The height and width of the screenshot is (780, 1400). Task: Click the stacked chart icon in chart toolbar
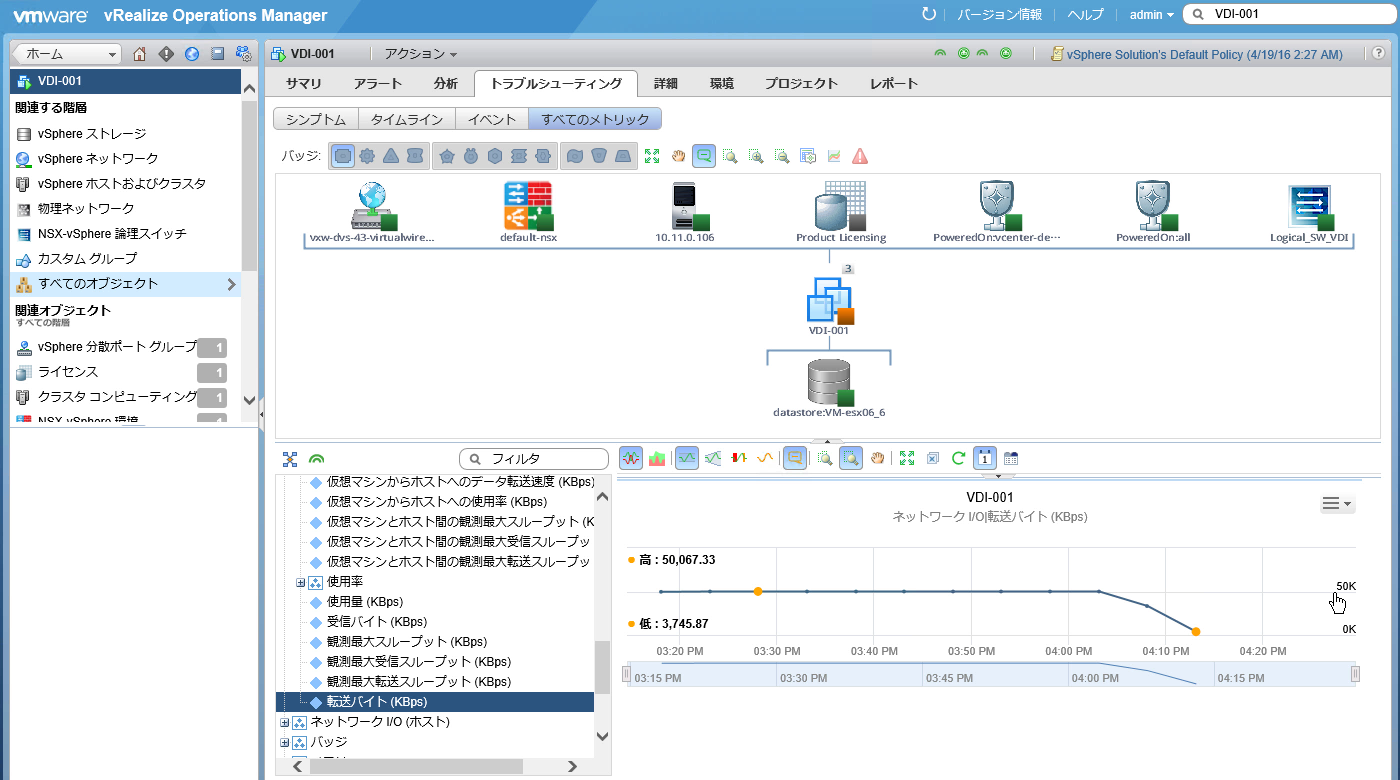tap(657, 458)
